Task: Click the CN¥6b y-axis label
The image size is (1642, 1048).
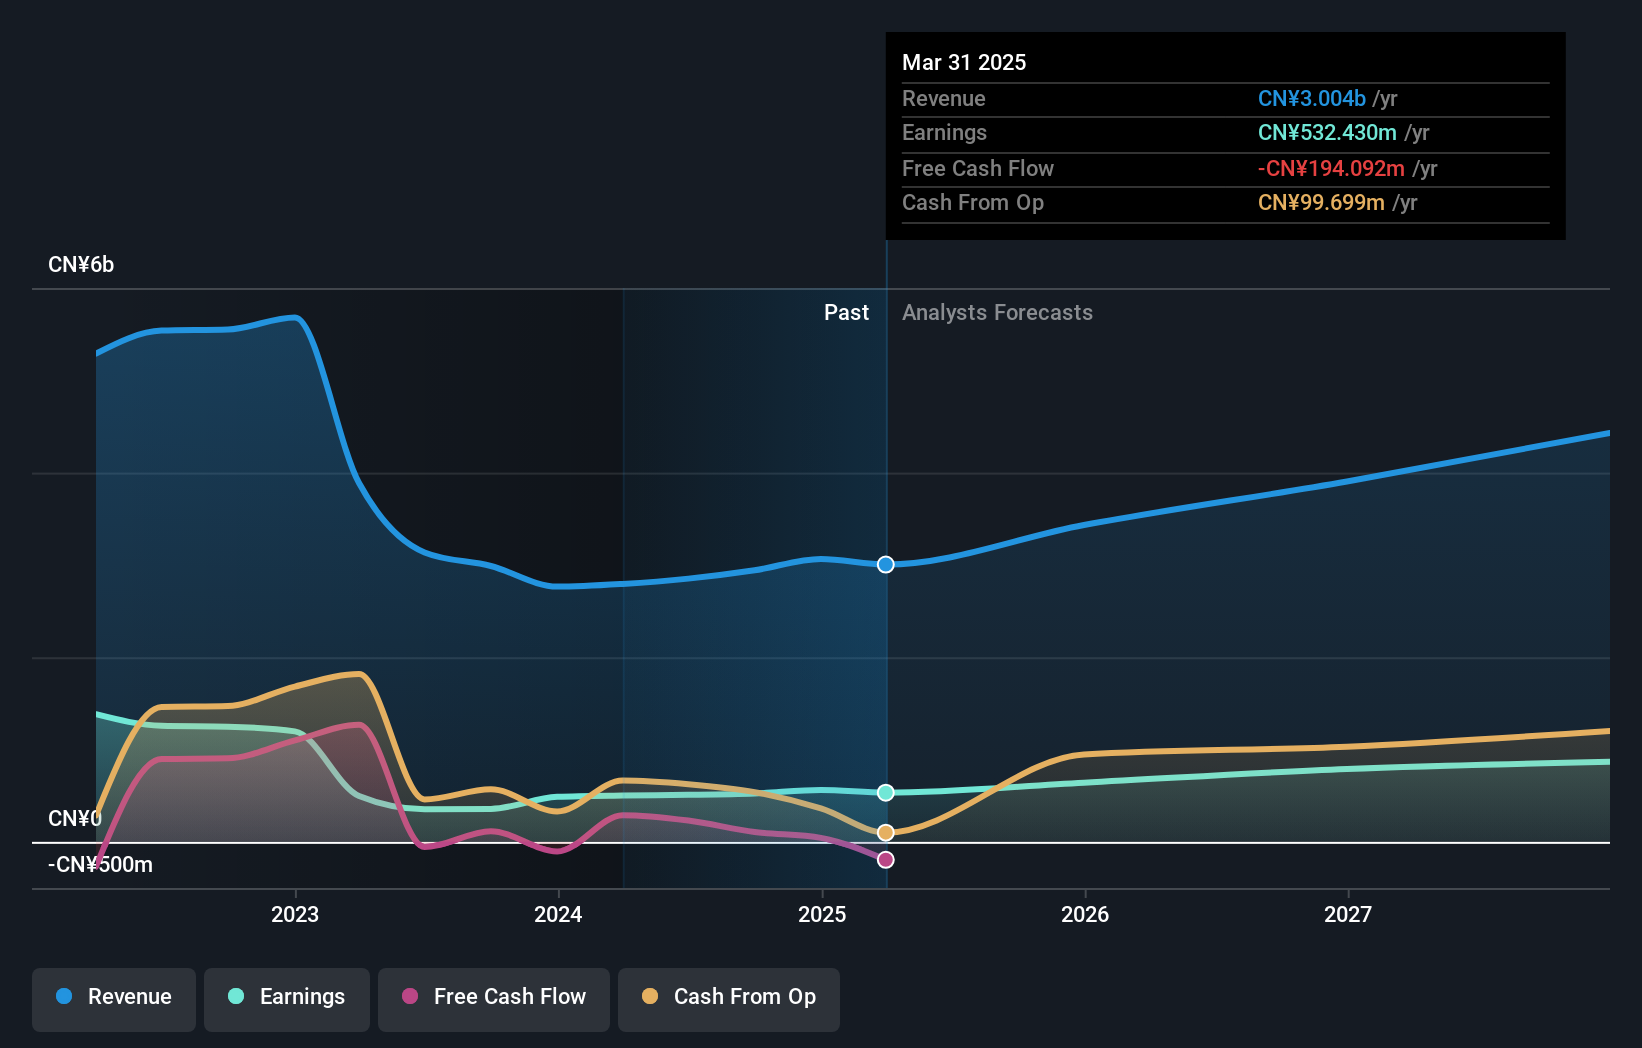Action: pos(81,265)
